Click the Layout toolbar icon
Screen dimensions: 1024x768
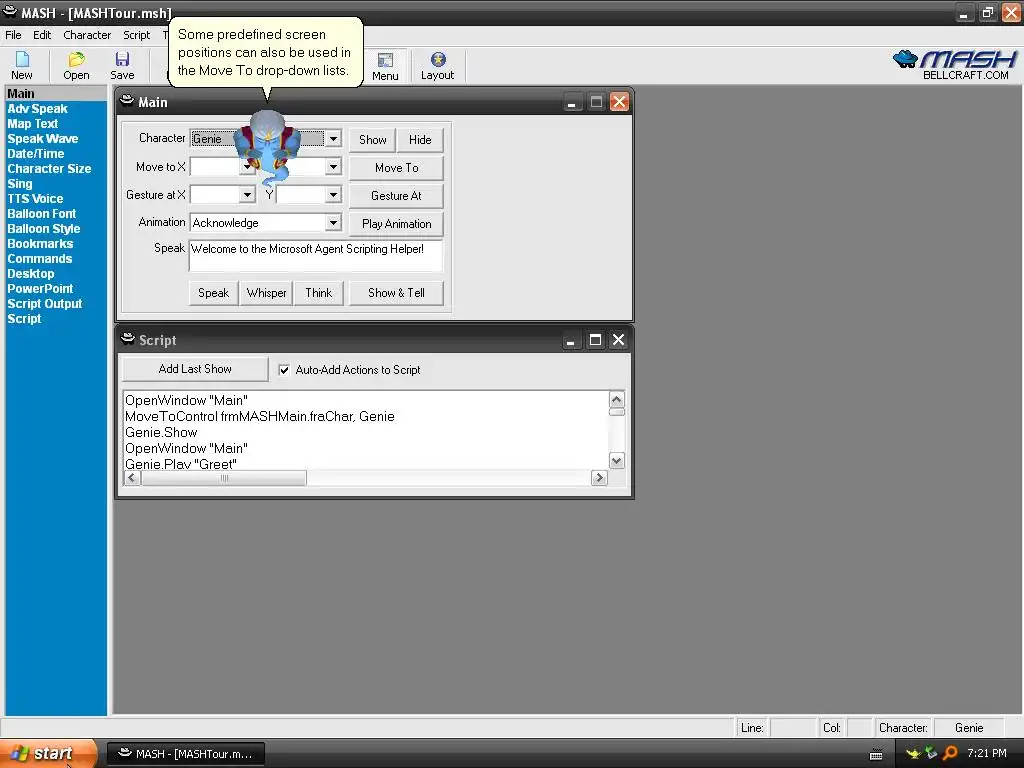coord(437,66)
